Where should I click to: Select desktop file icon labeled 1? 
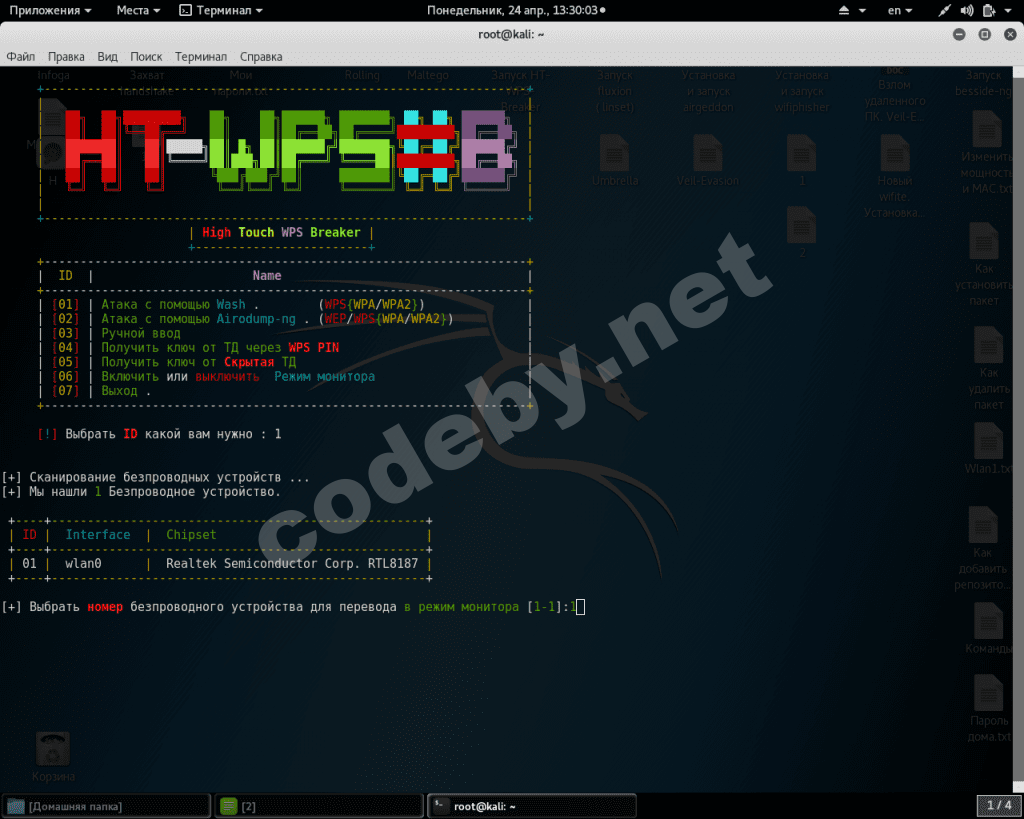[801, 161]
